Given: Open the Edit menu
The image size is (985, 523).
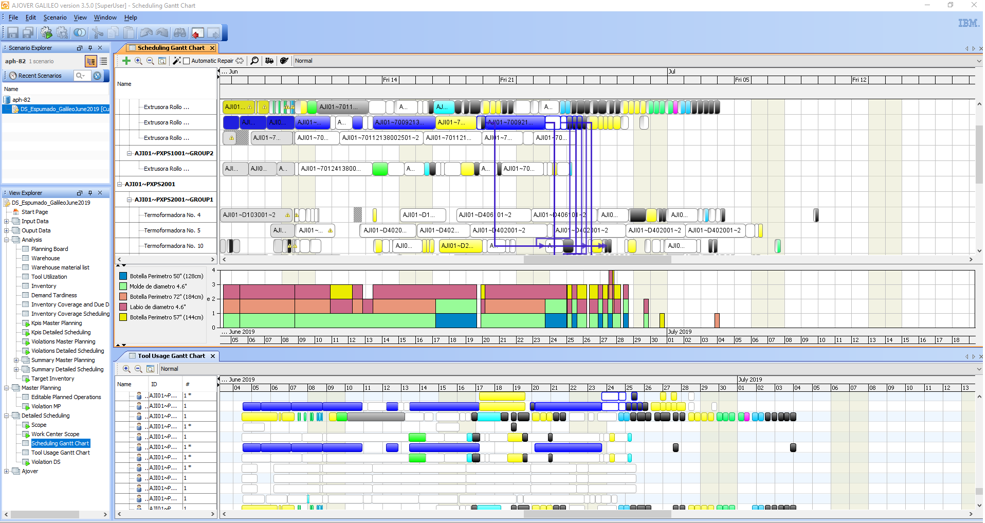Looking at the screenshot, I should click(30, 18).
